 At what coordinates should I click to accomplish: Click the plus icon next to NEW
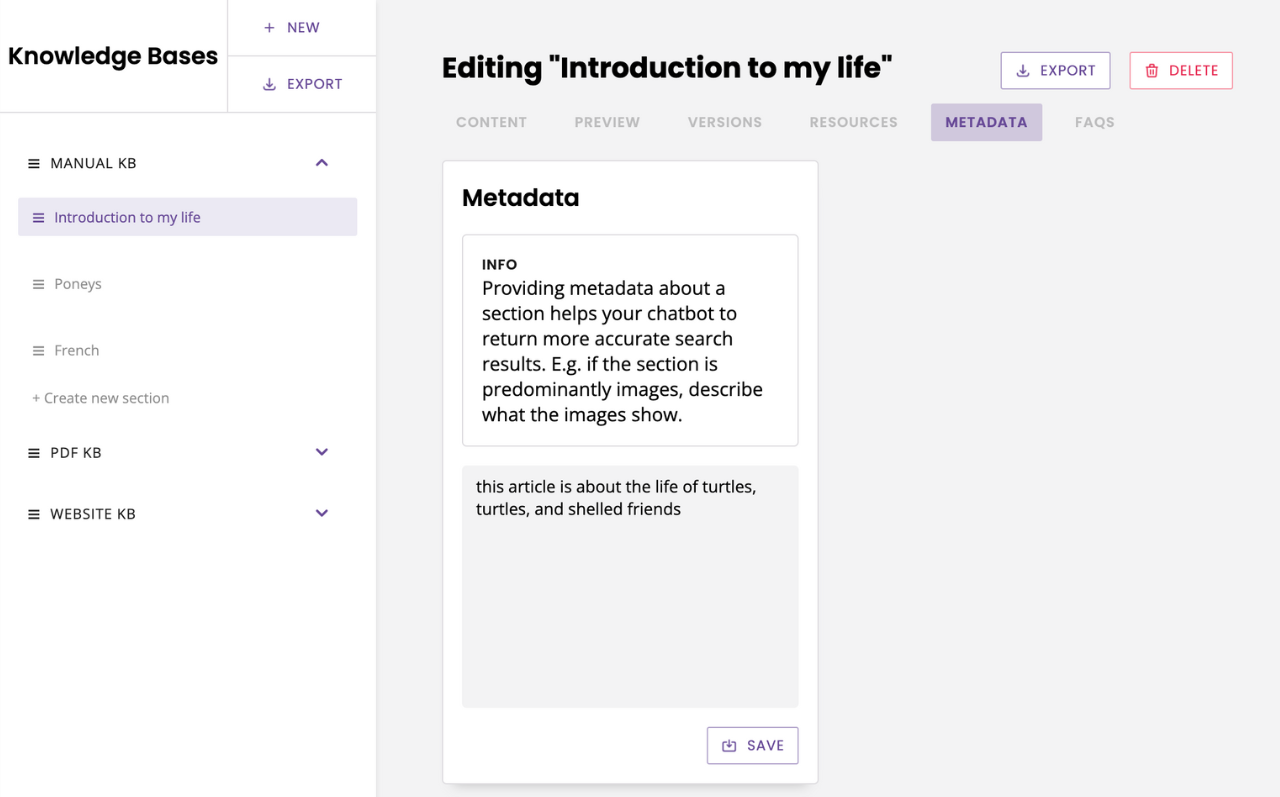(x=268, y=27)
